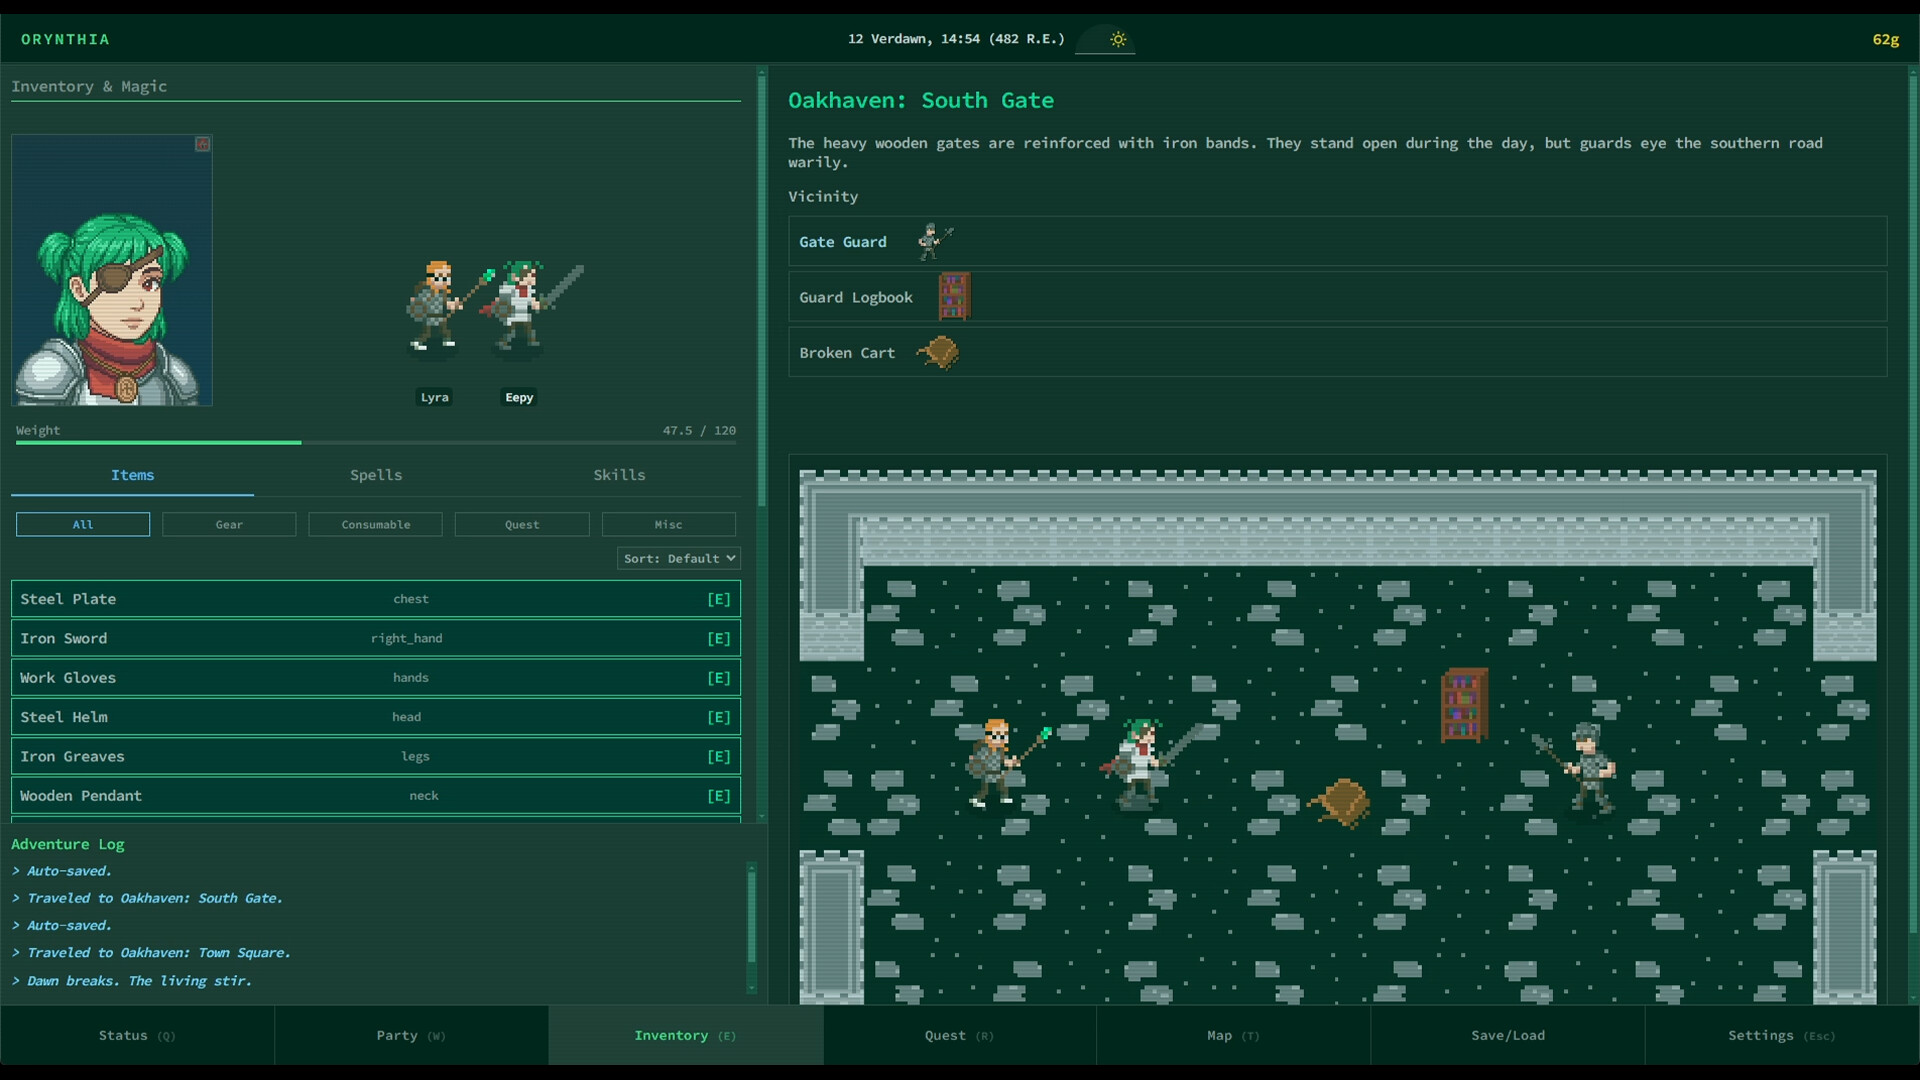Enable the Gear item filter
This screenshot has width=1920, height=1080.
tap(228, 524)
